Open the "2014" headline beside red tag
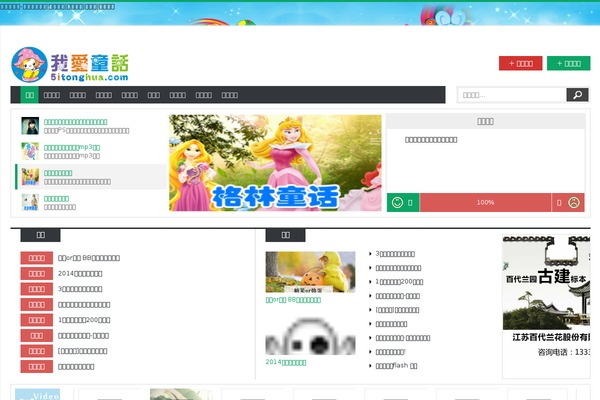Viewport: 600px width, 400px height. pyautogui.click(x=80, y=274)
